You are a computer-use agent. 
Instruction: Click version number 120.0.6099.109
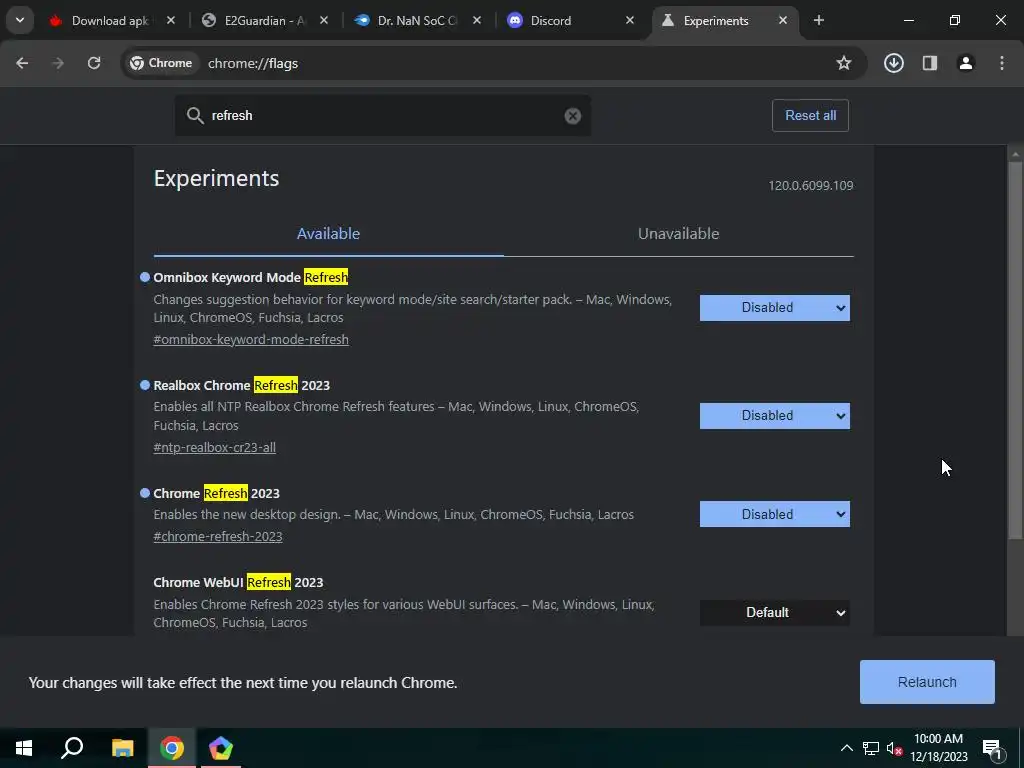810,185
